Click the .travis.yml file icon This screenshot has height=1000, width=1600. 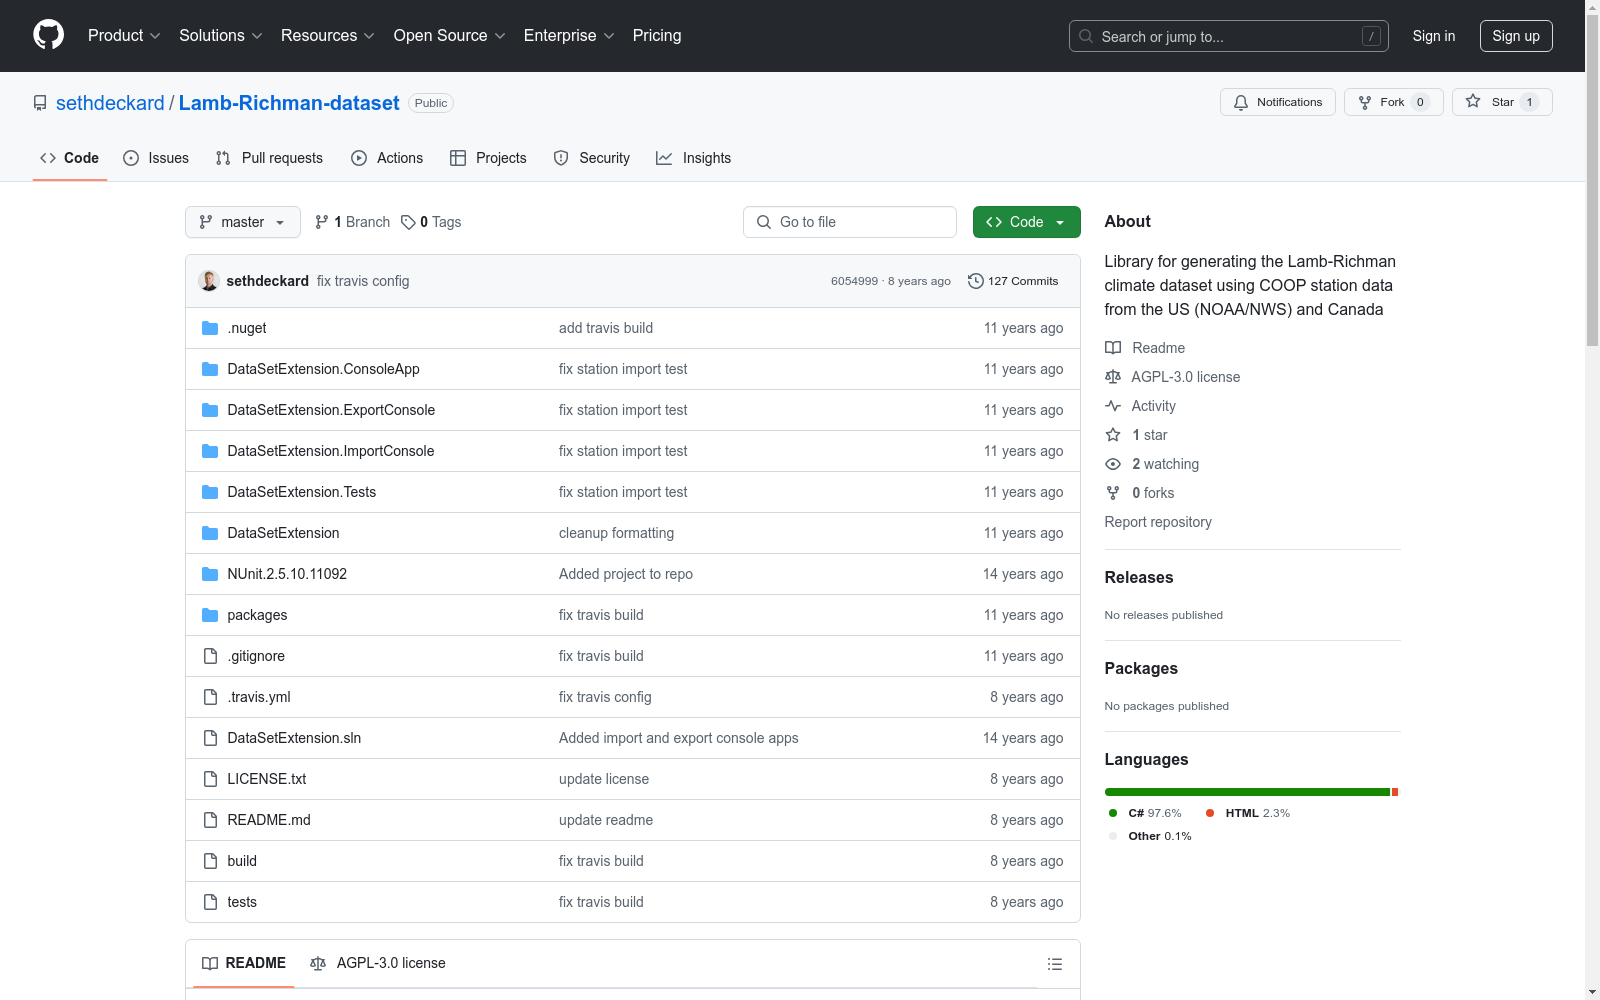(210, 697)
